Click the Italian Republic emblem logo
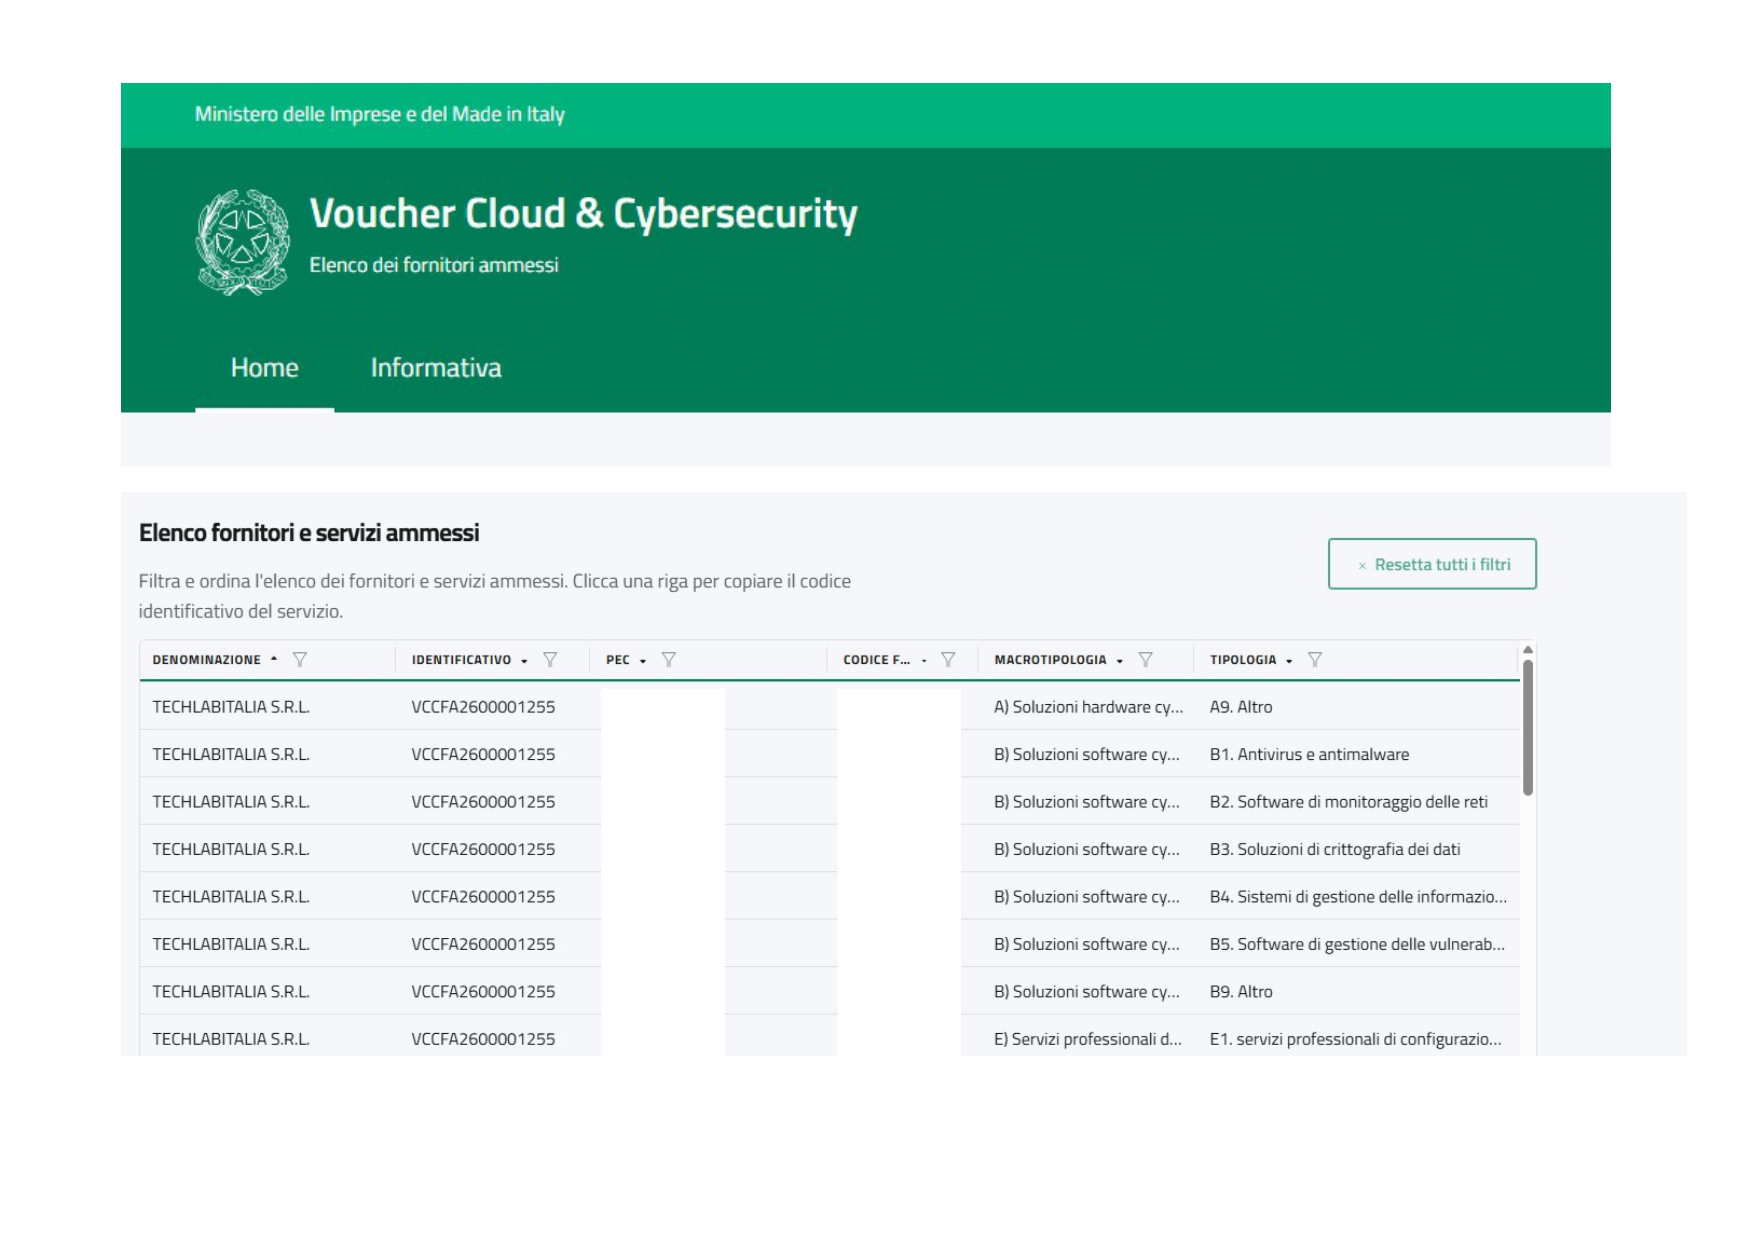1755x1241 pixels. pyautogui.click(x=243, y=243)
